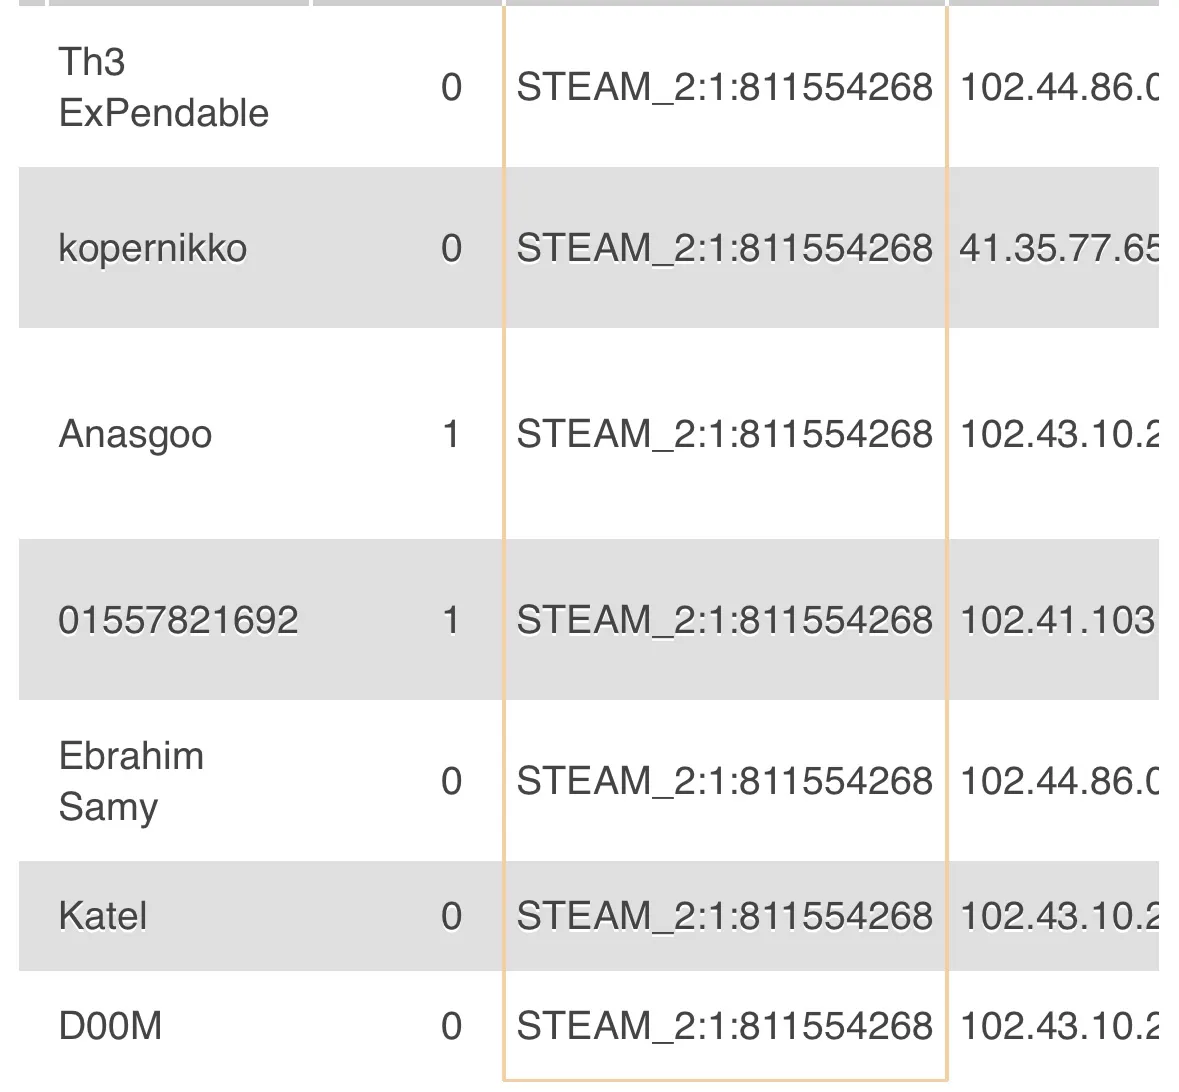Click the IP address in Anasgoo row
The image size is (1179, 1092).
click(x=1059, y=434)
